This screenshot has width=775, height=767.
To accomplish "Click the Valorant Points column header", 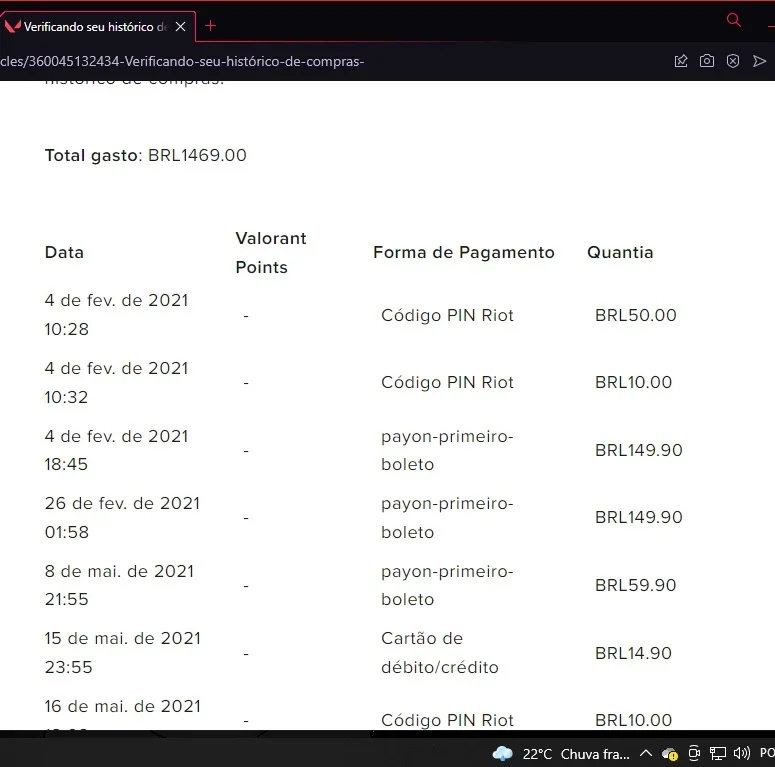I will (x=271, y=253).
